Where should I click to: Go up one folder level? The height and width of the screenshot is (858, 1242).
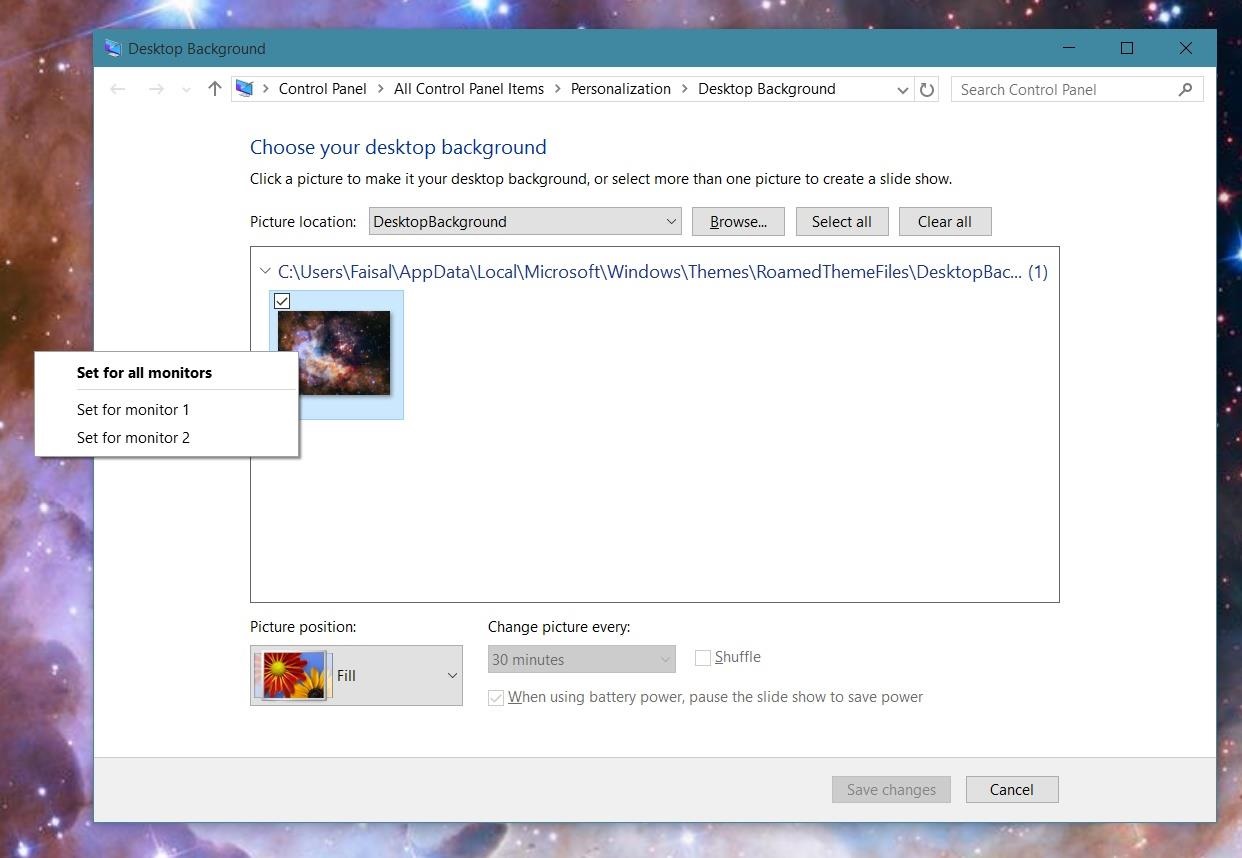pos(214,89)
